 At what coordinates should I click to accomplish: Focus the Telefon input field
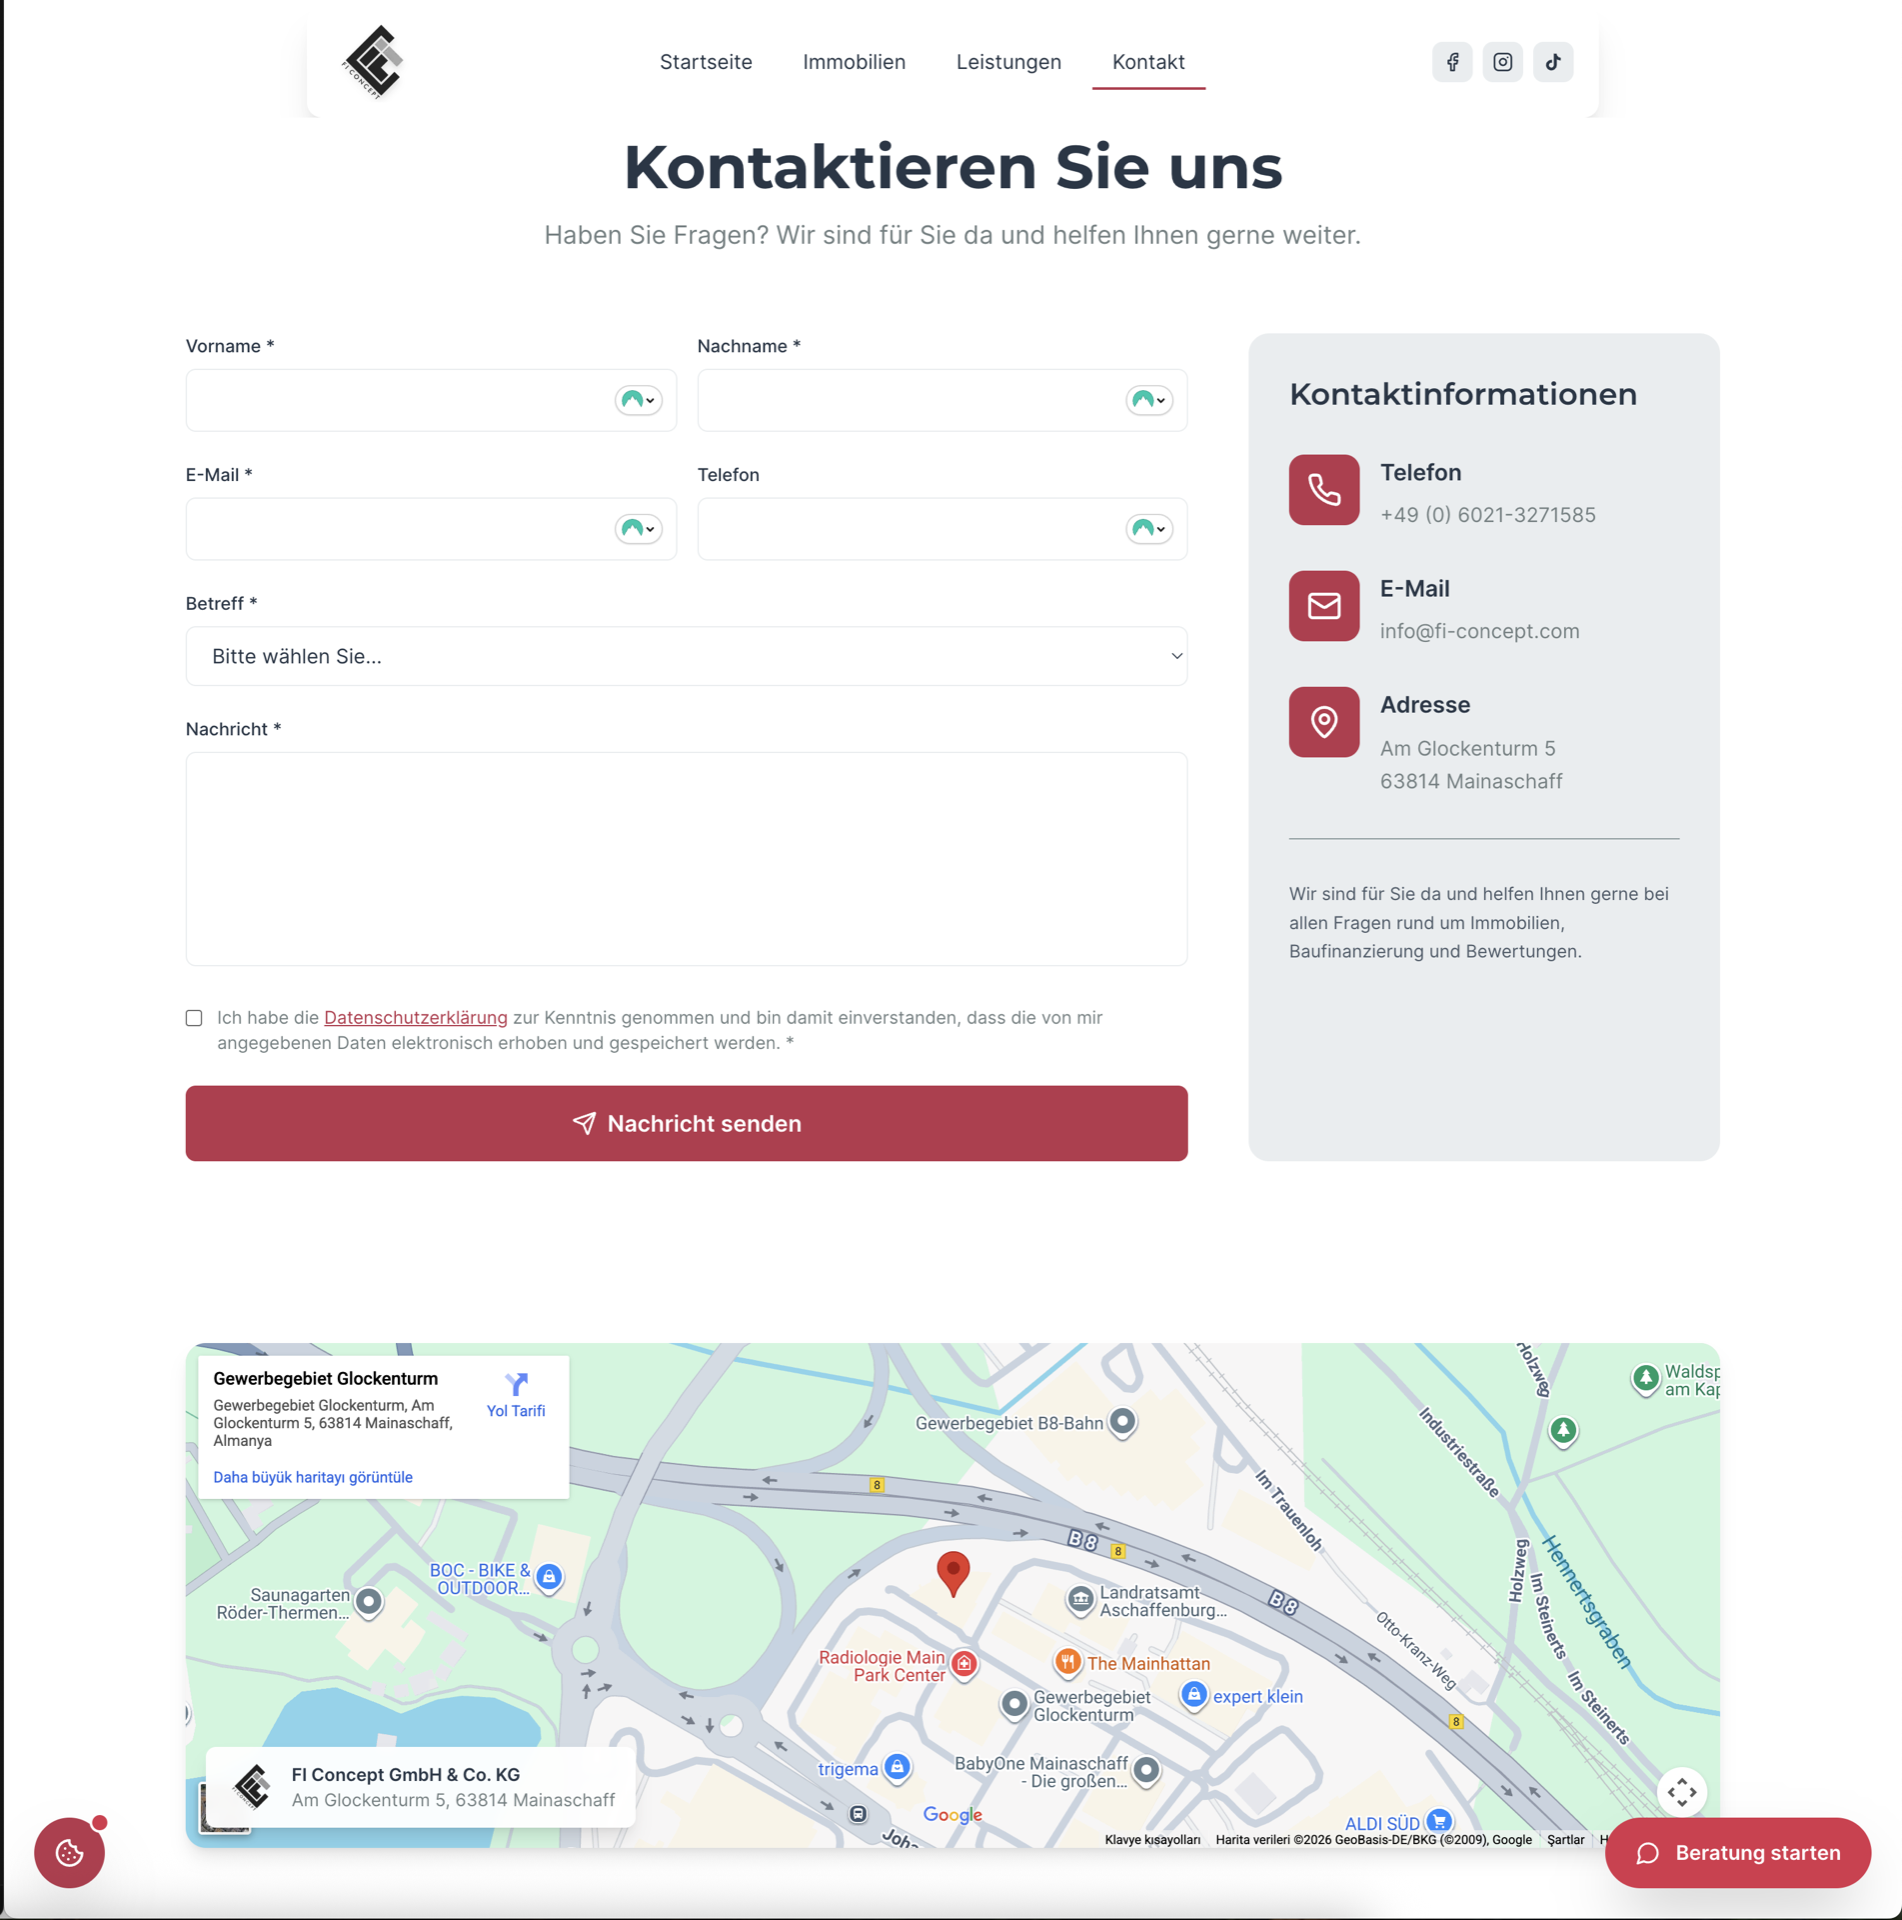click(942, 528)
